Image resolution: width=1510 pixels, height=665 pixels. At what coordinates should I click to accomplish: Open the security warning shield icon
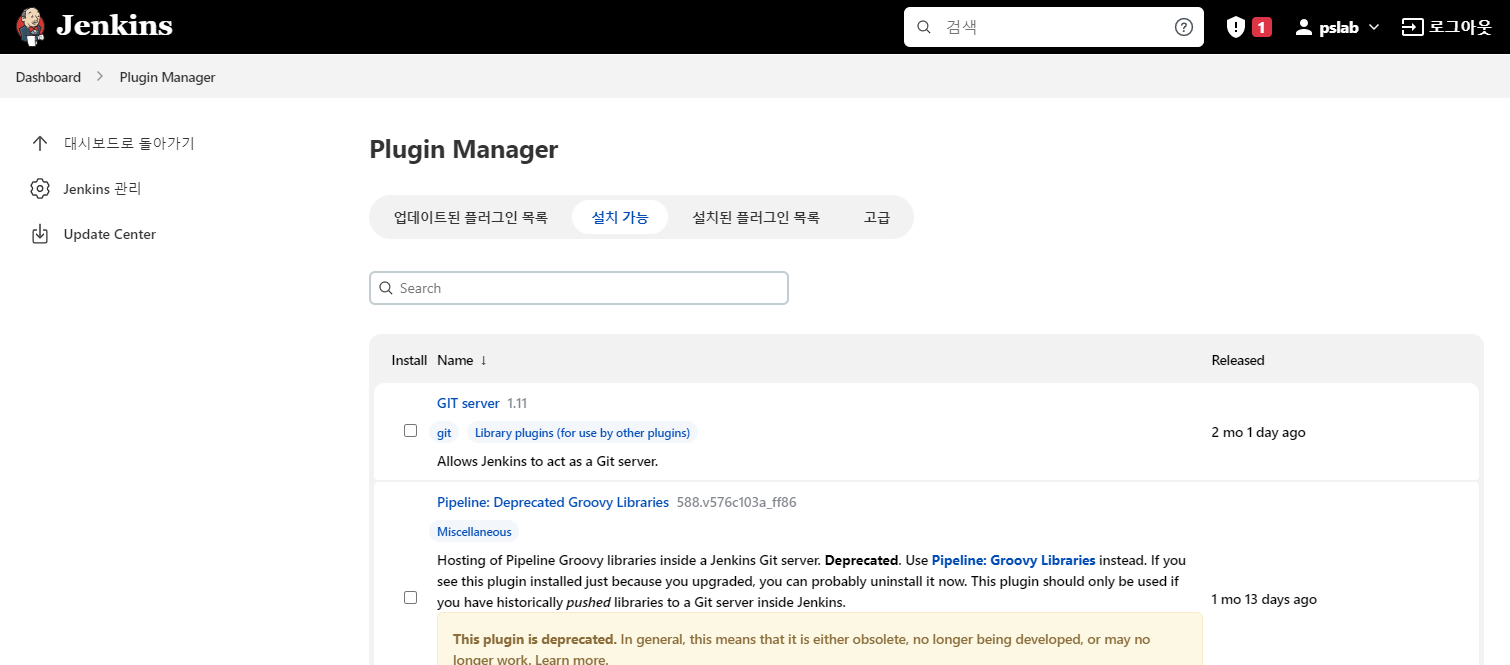tap(1236, 27)
